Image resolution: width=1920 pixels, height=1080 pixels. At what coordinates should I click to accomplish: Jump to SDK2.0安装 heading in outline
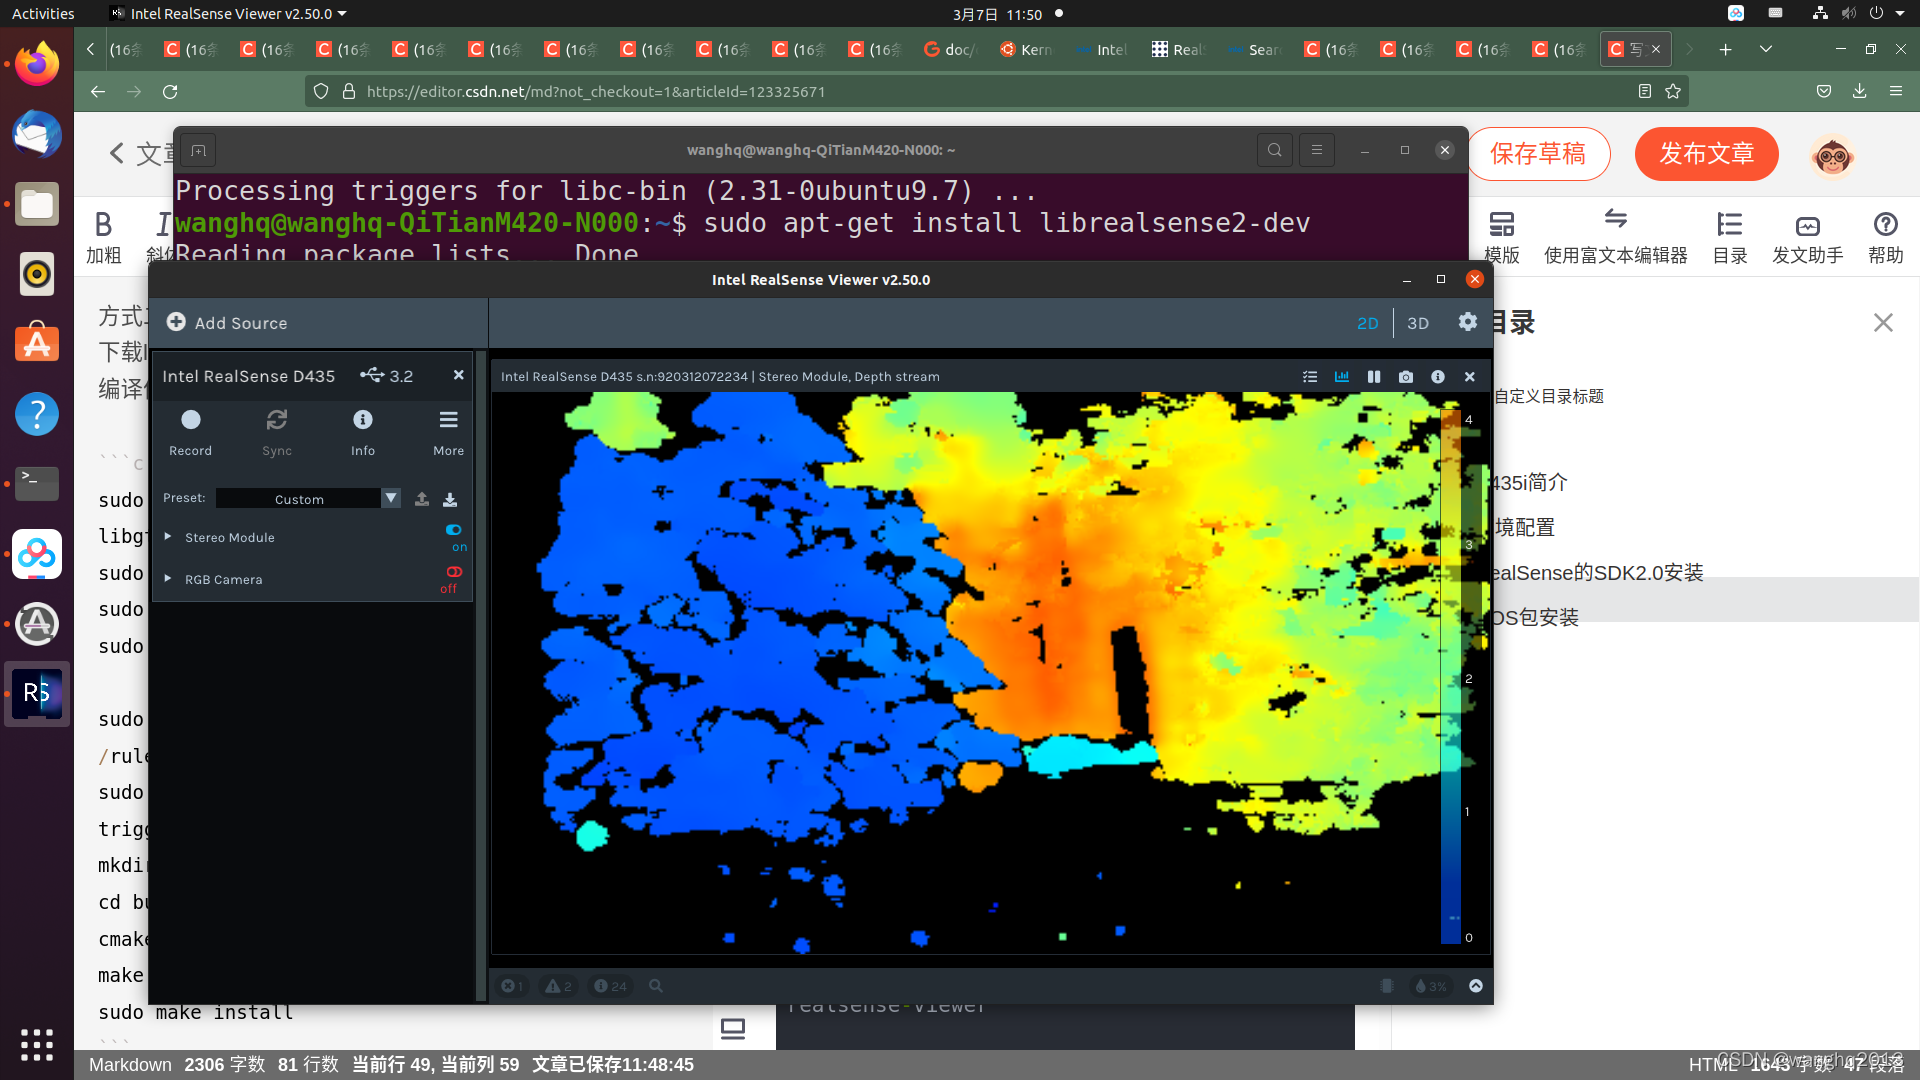pyautogui.click(x=1596, y=572)
